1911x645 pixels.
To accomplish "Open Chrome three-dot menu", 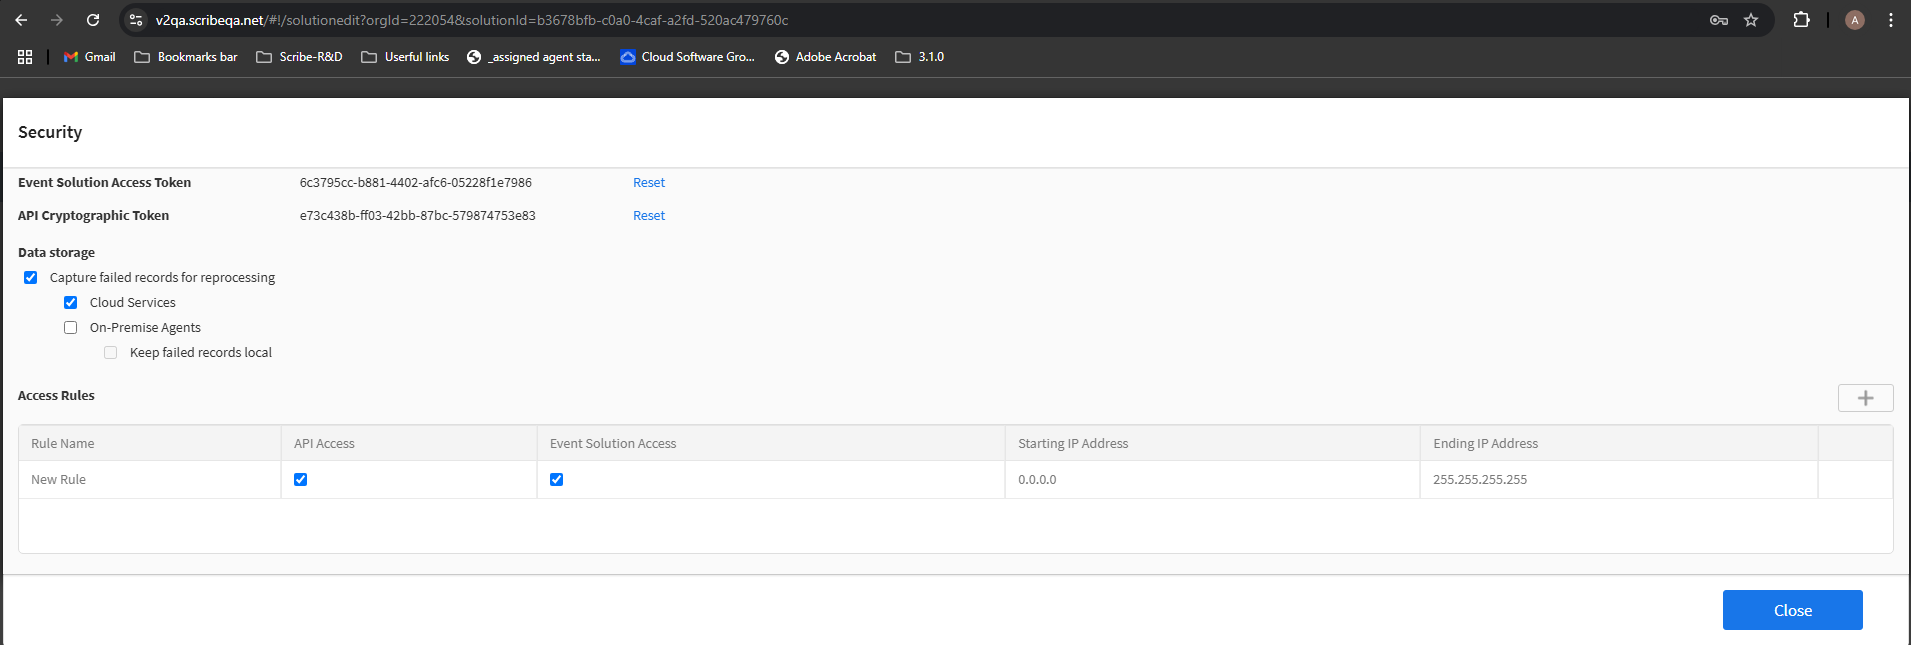I will point(1891,20).
